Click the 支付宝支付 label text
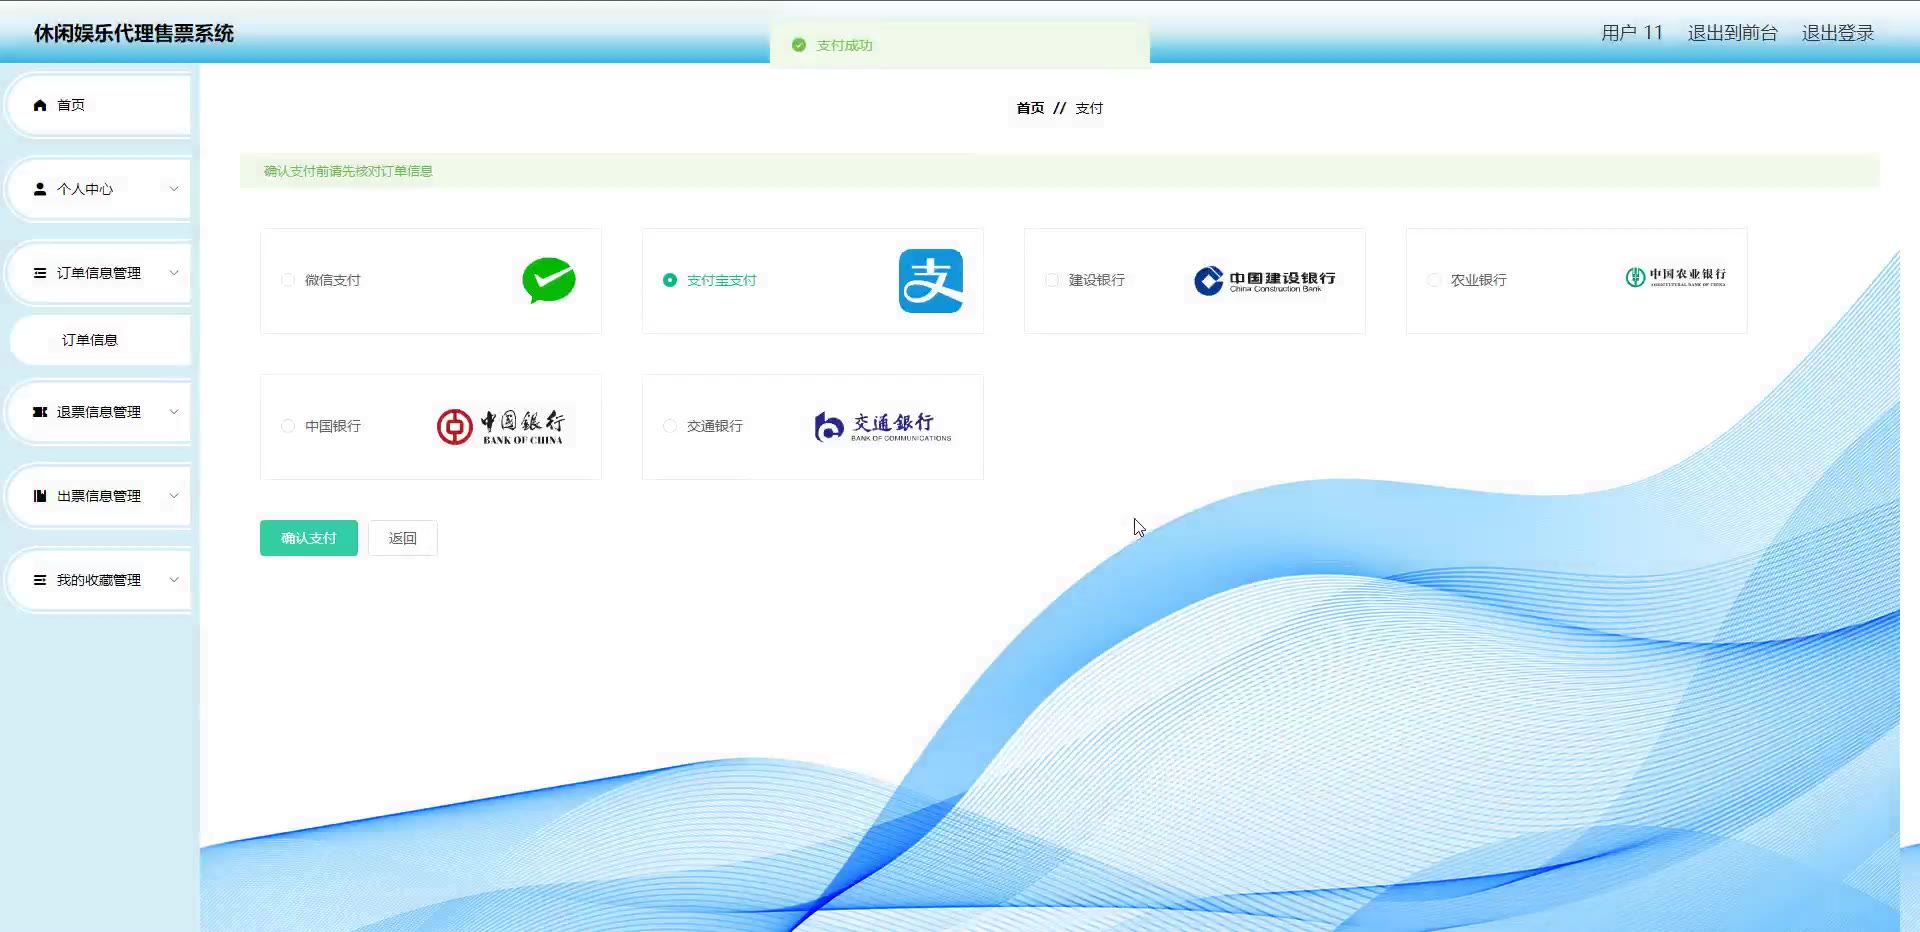This screenshot has height=932, width=1920. tap(722, 280)
